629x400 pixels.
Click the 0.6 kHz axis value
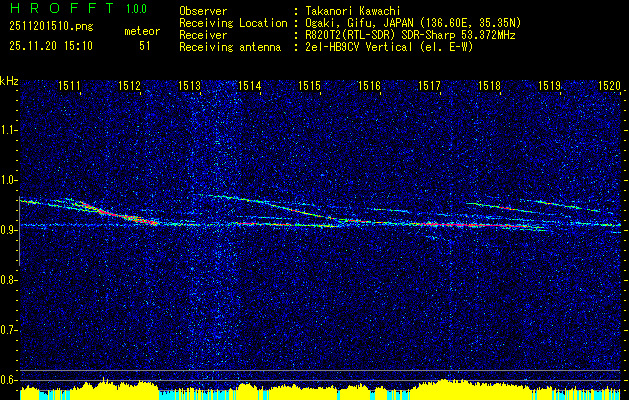pos(9,380)
